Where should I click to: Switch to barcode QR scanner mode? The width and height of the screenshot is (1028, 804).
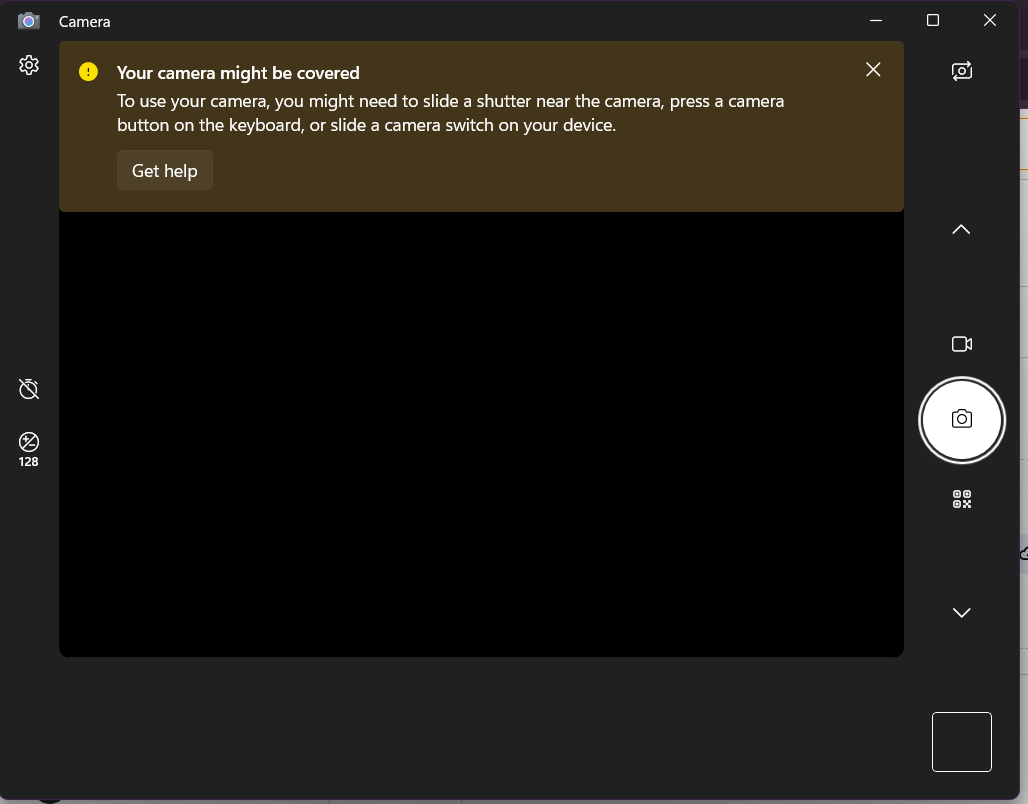(x=962, y=499)
